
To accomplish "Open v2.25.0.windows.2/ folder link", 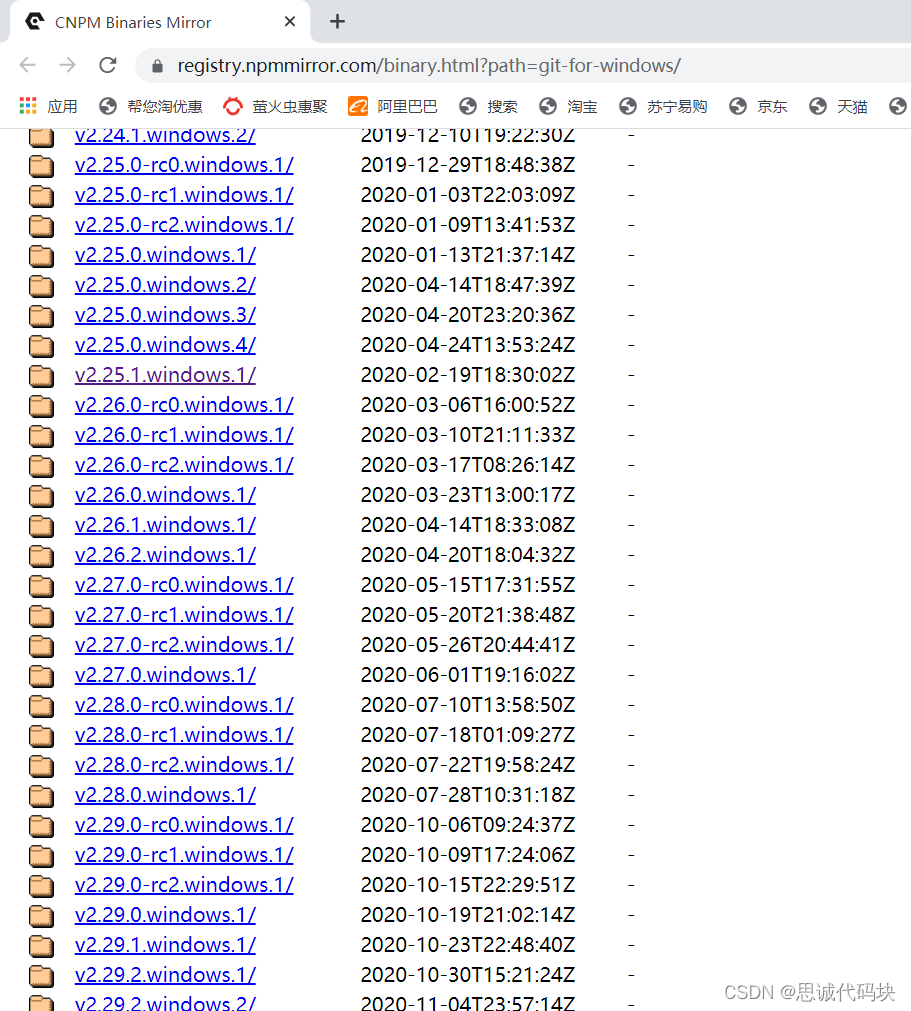I will [165, 285].
